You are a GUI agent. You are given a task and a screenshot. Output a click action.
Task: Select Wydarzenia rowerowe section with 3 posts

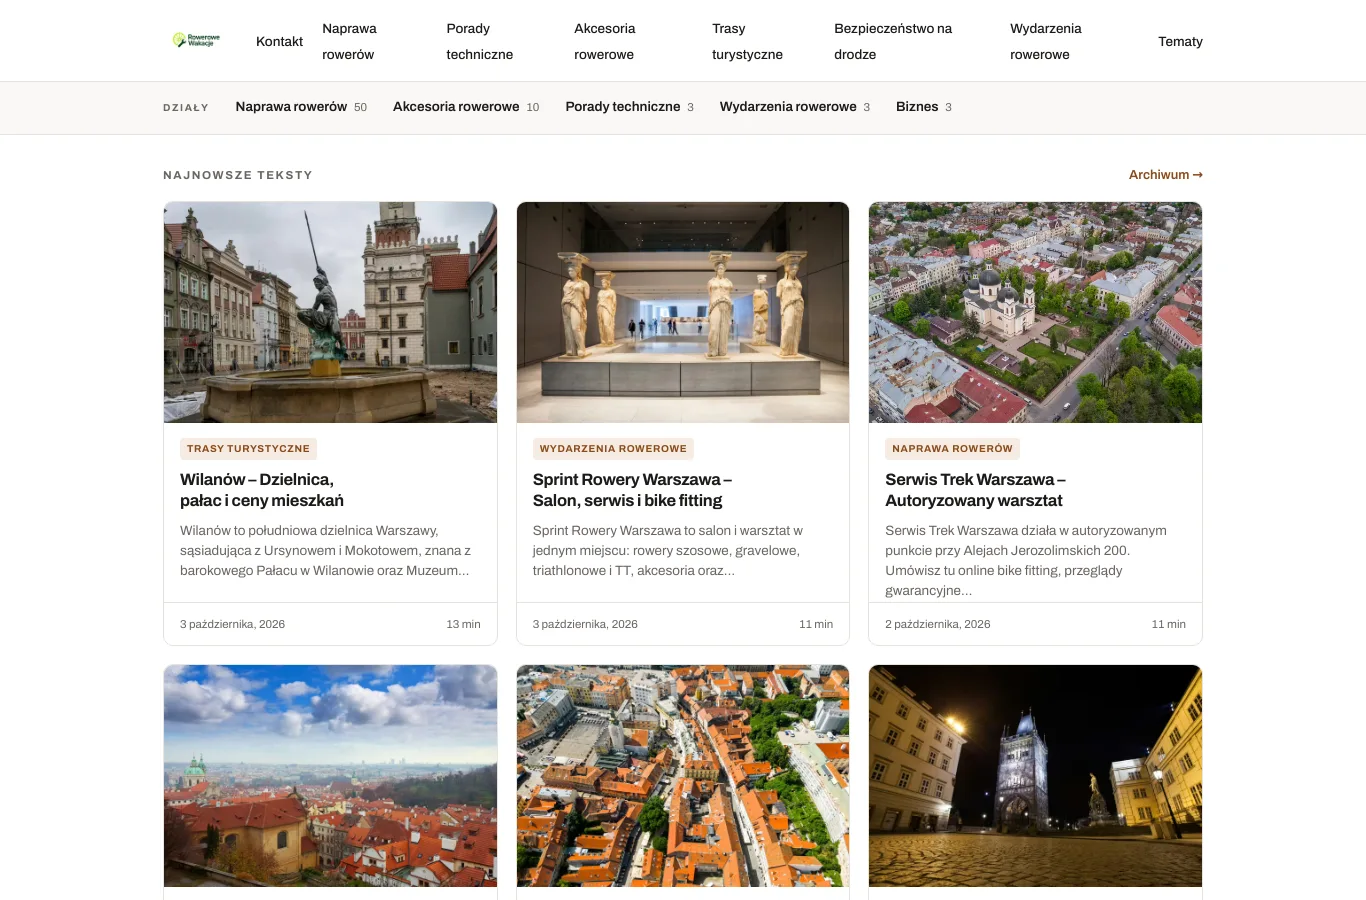click(795, 107)
